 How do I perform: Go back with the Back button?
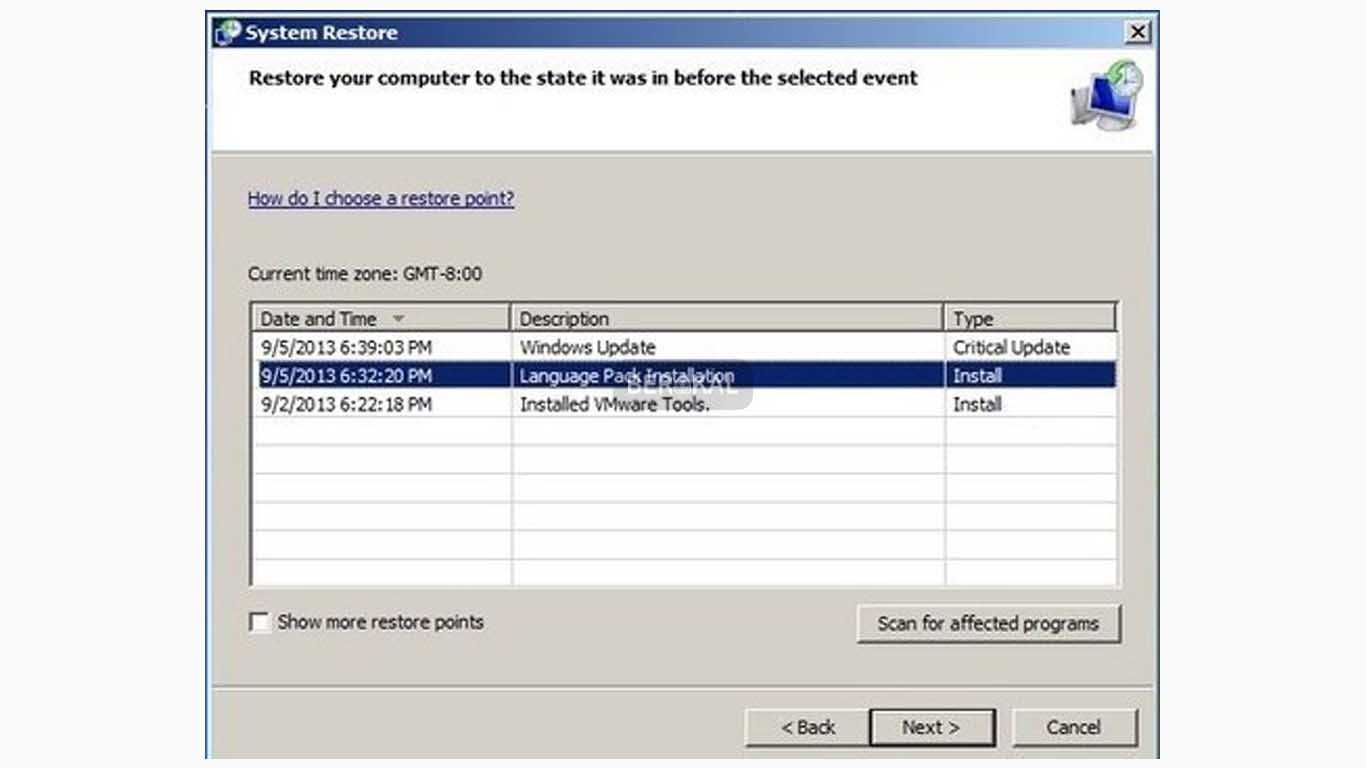(x=807, y=727)
